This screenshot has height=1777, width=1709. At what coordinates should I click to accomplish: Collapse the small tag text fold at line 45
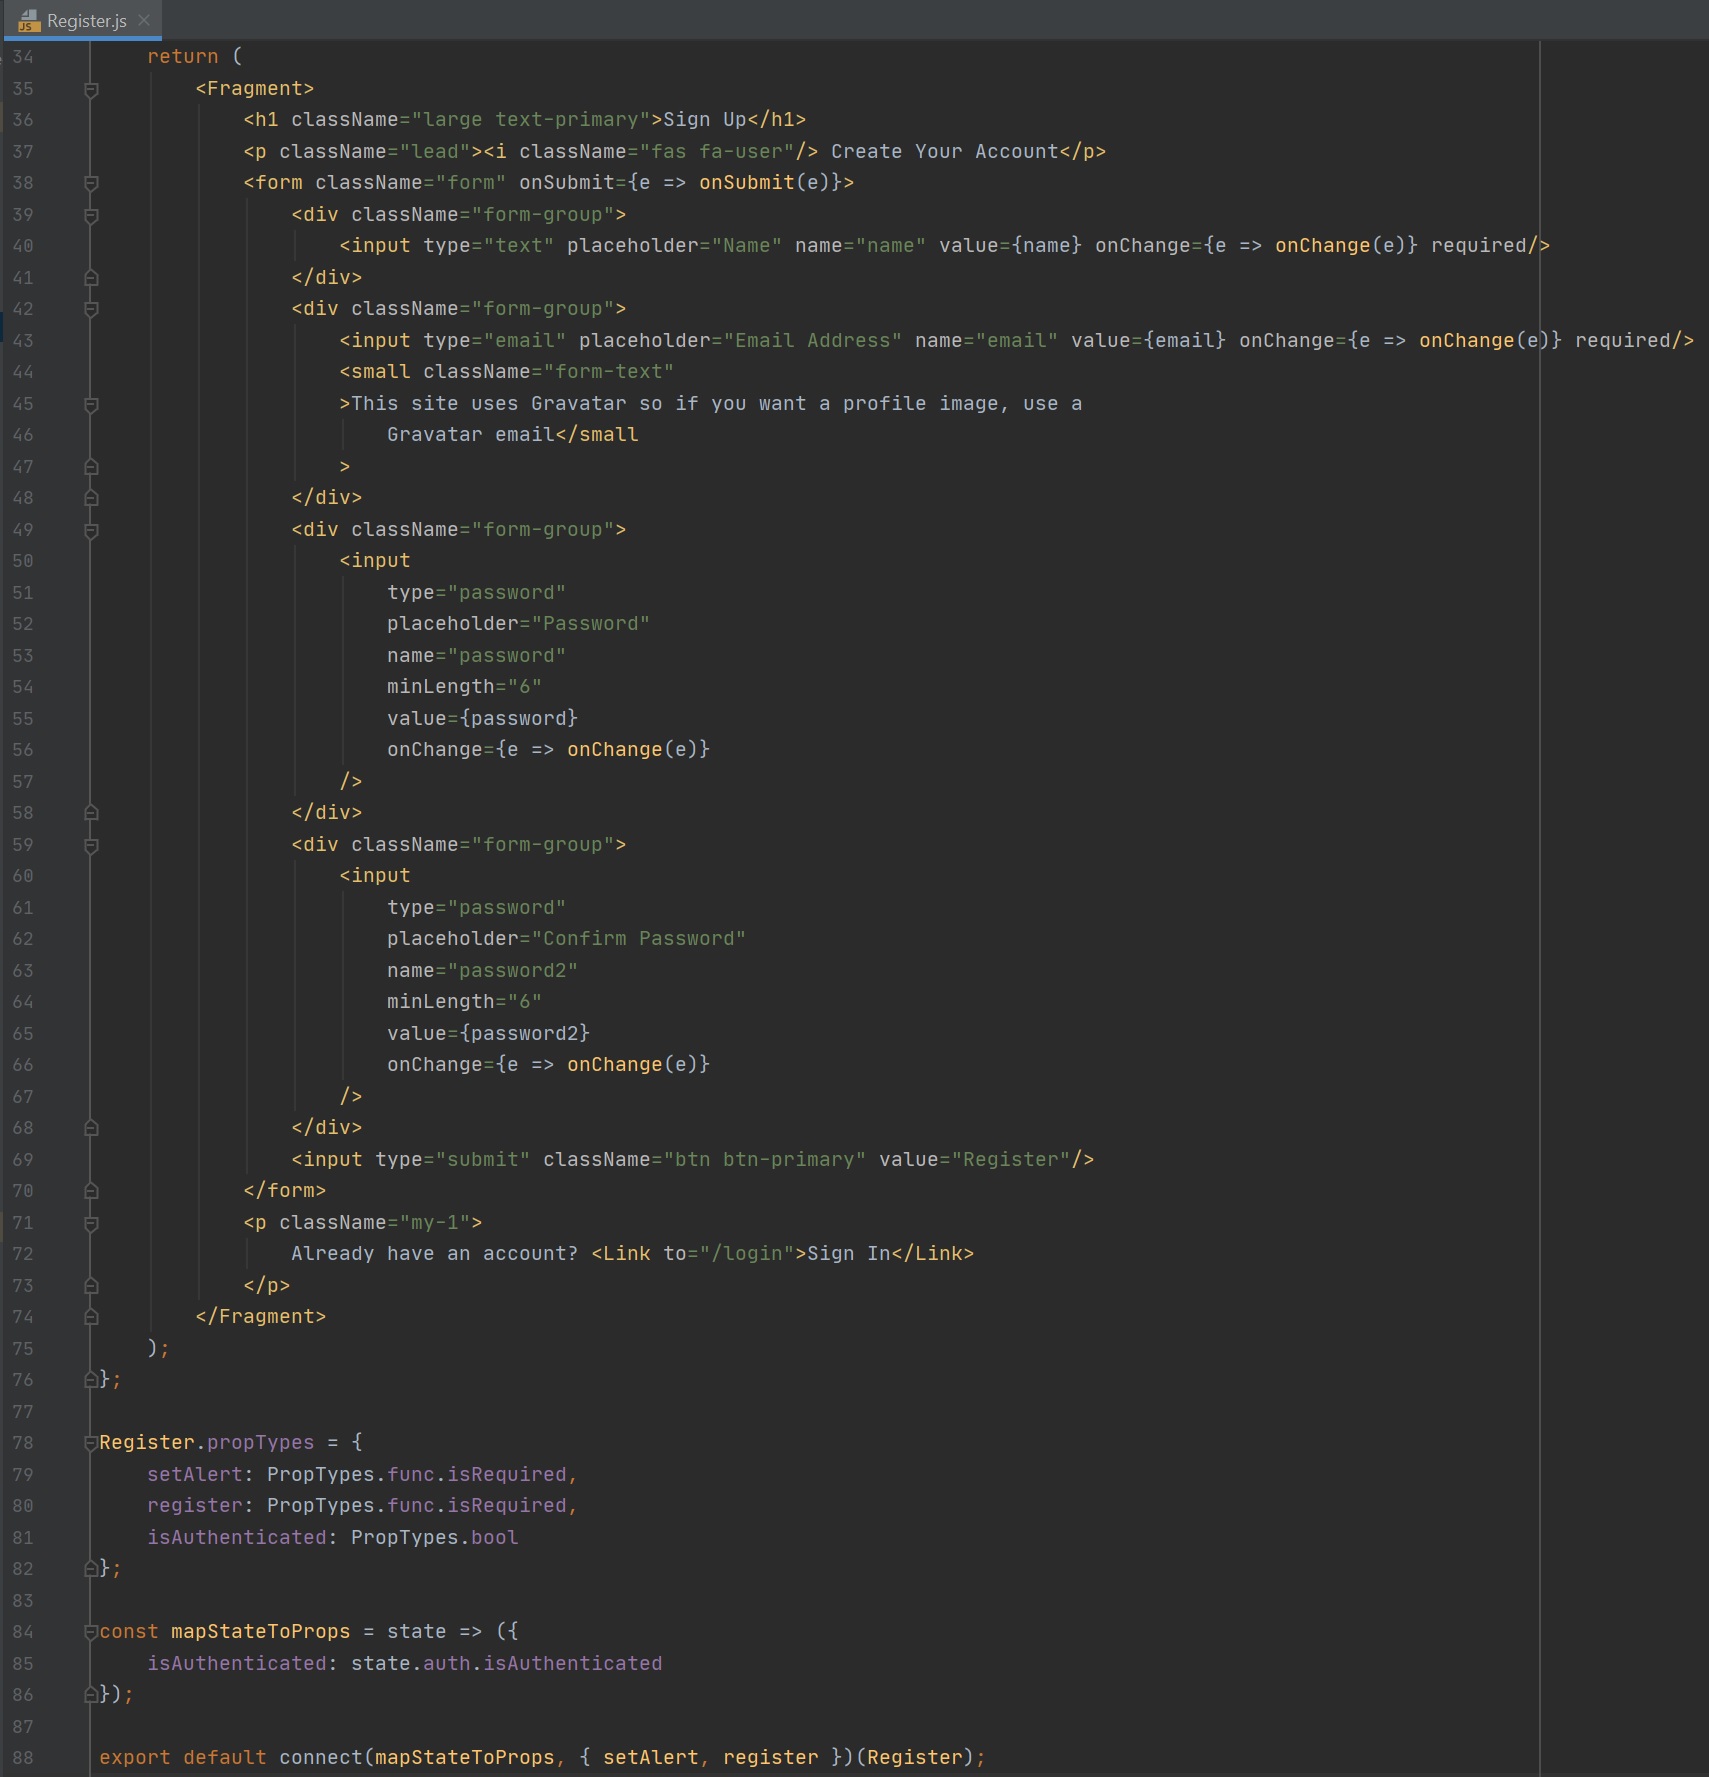pos(91,404)
